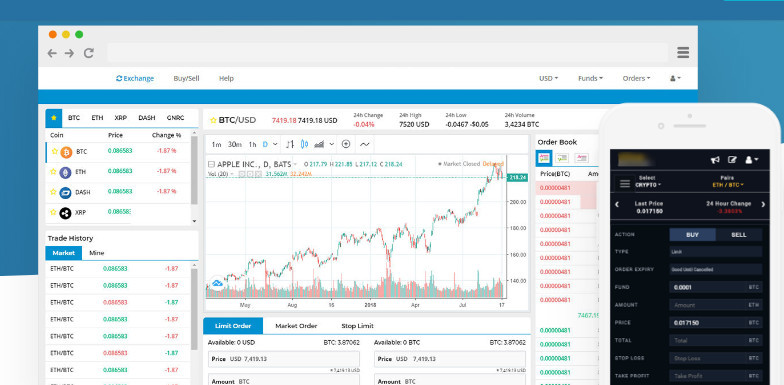Viewport: 784px width, 385px height.
Task: Click the coin list scrollbar down arrow
Action: [x=194, y=221]
